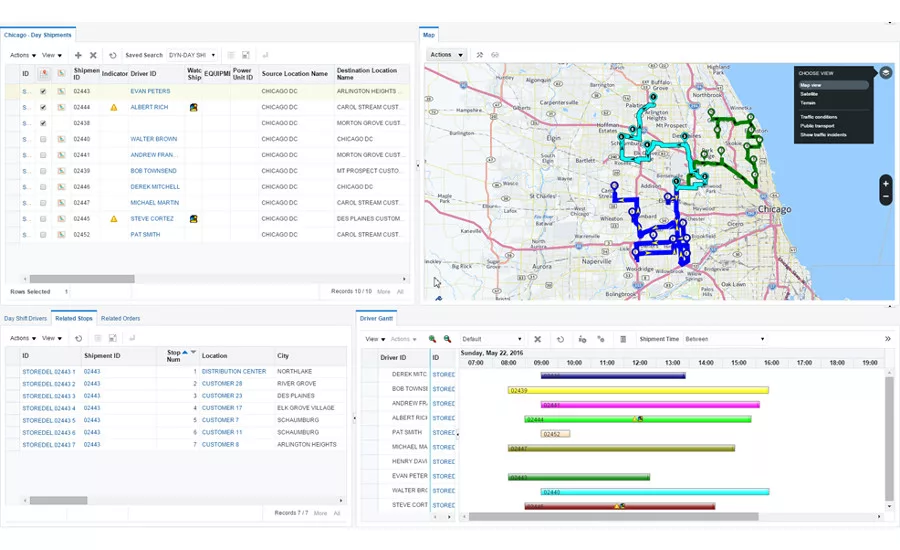Click the map pin column header icon
This screenshot has height=550, width=900.
[44, 73]
